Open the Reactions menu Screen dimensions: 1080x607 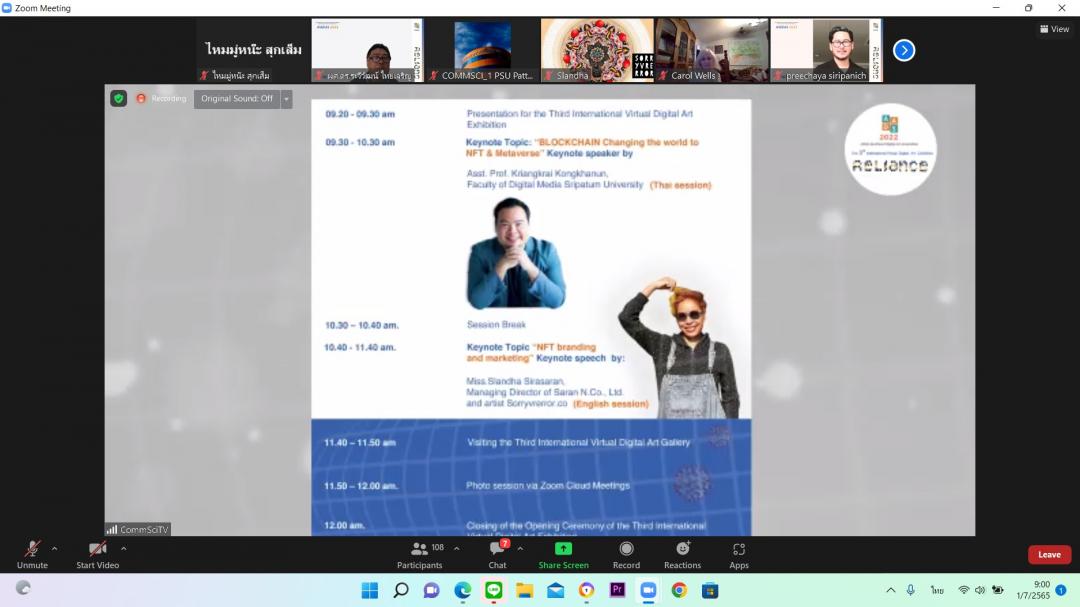[x=682, y=550]
